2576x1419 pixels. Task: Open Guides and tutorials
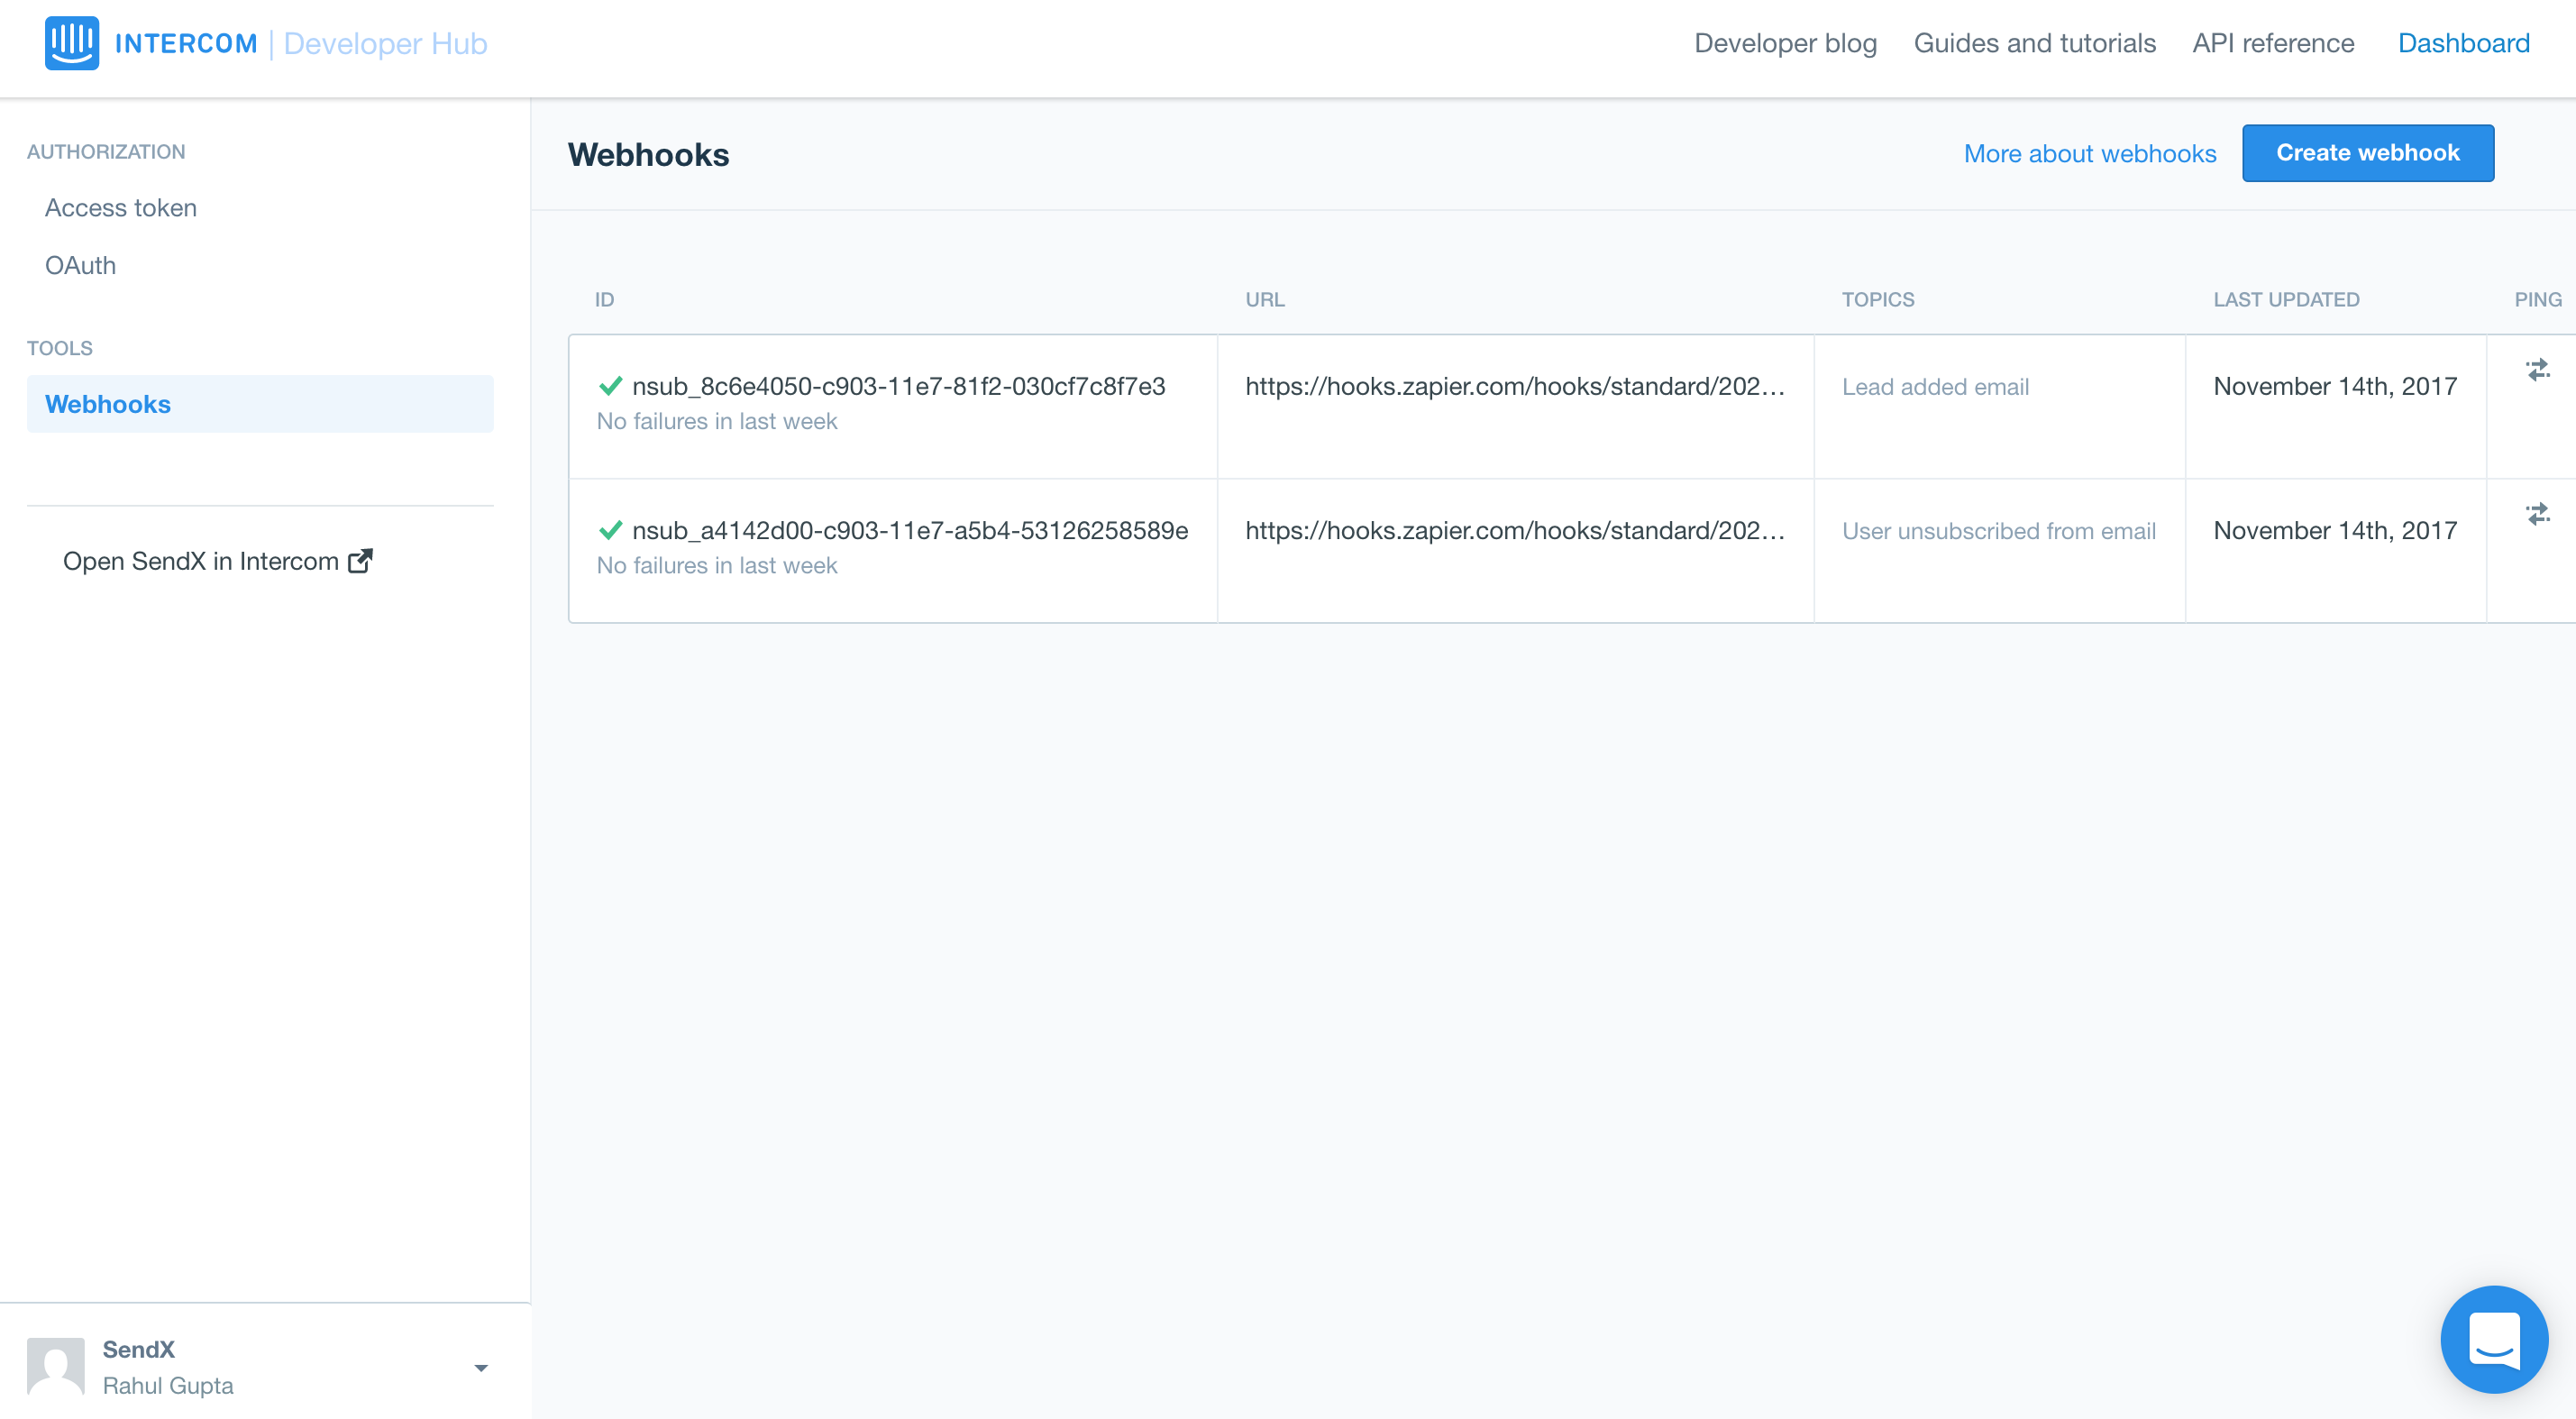(2034, 43)
